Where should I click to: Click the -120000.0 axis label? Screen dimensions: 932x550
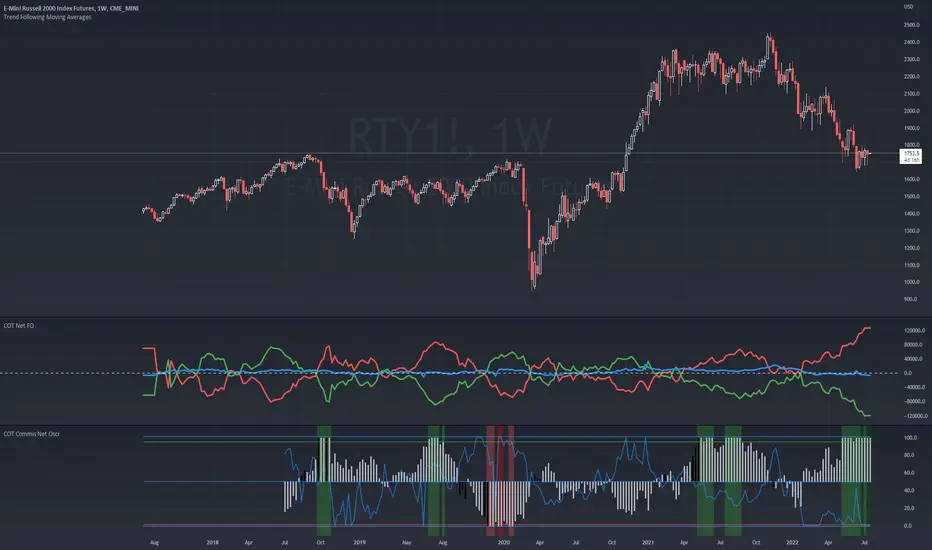(x=915, y=416)
